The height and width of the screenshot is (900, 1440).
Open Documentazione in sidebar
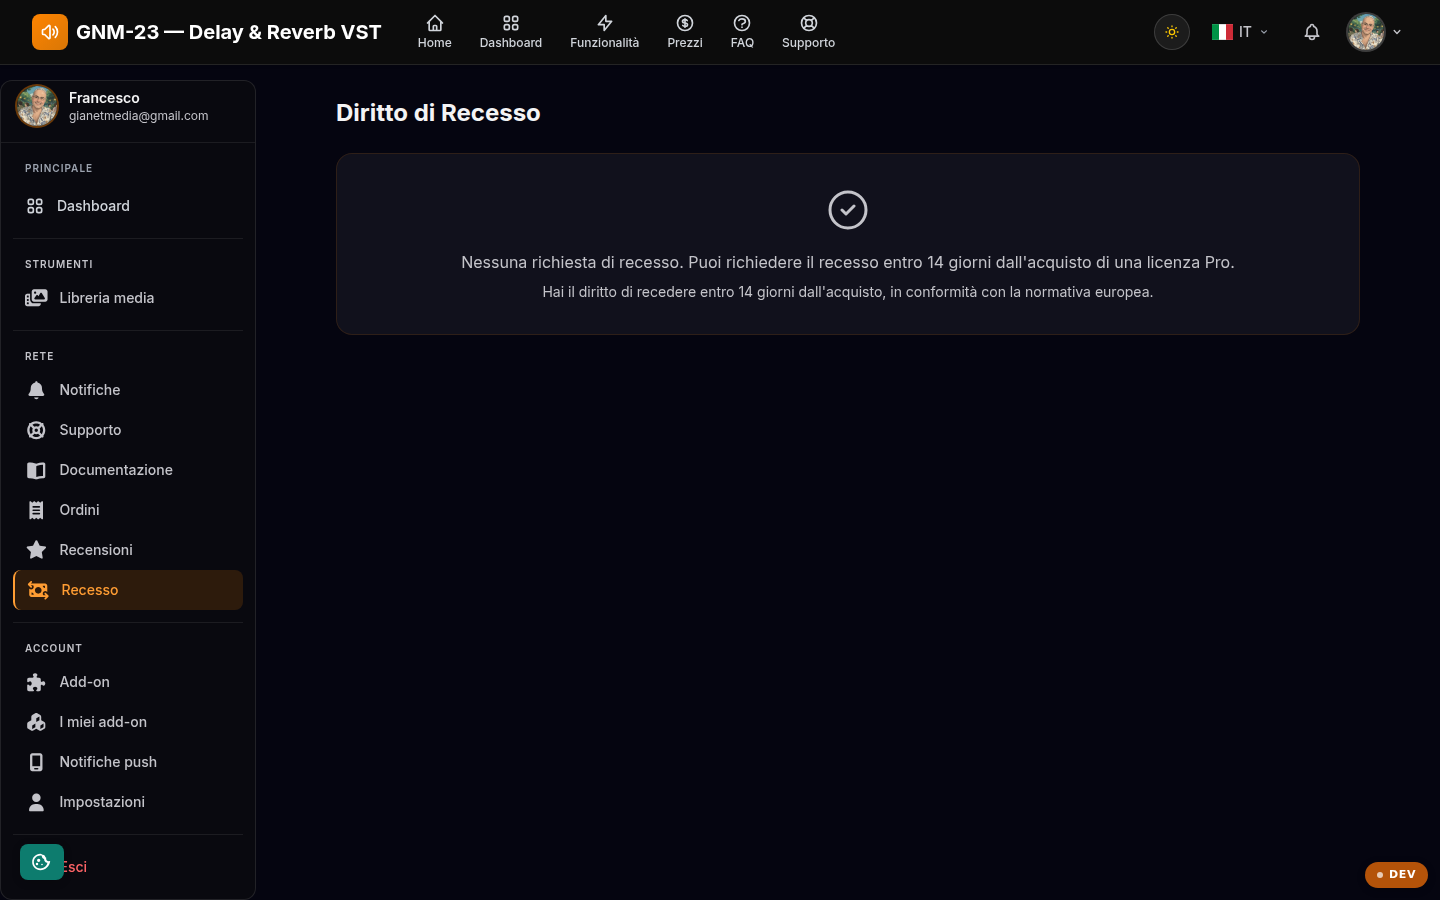(128, 470)
